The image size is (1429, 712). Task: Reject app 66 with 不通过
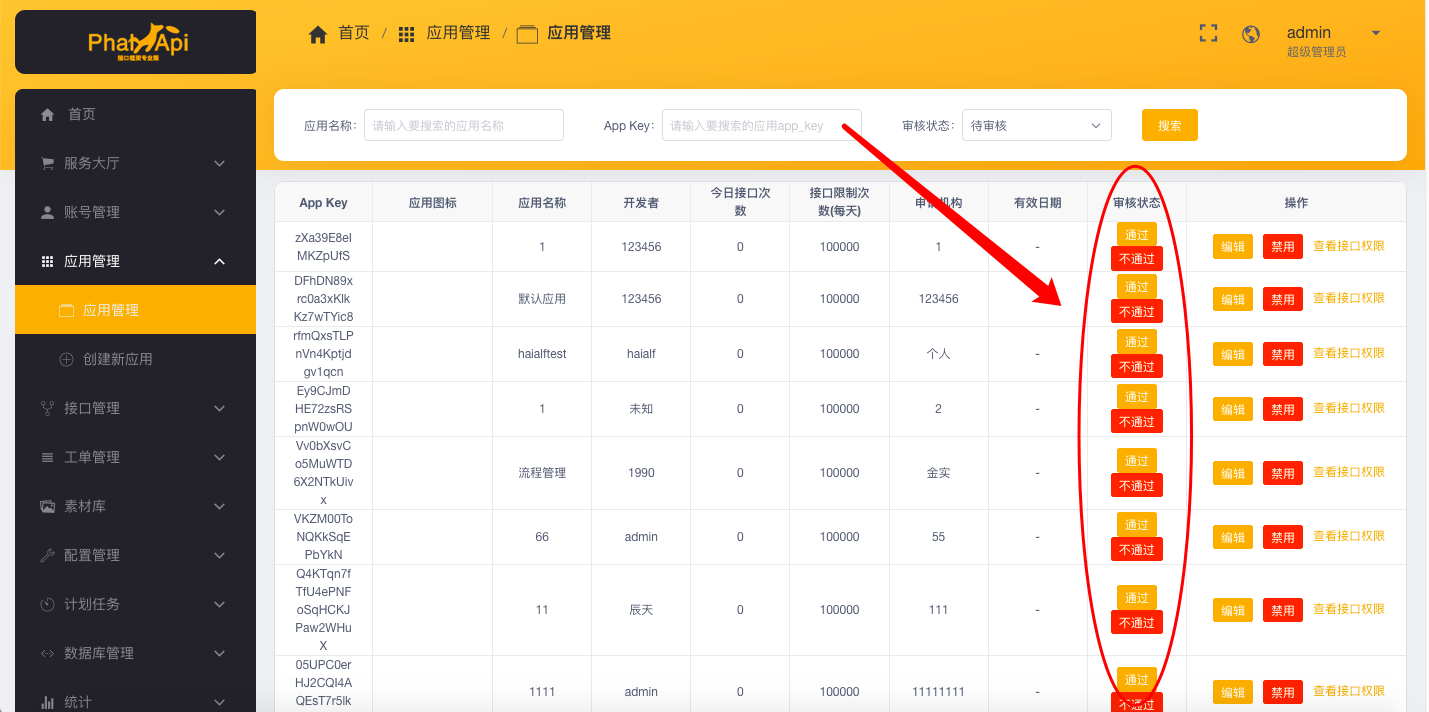point(1137,549)
